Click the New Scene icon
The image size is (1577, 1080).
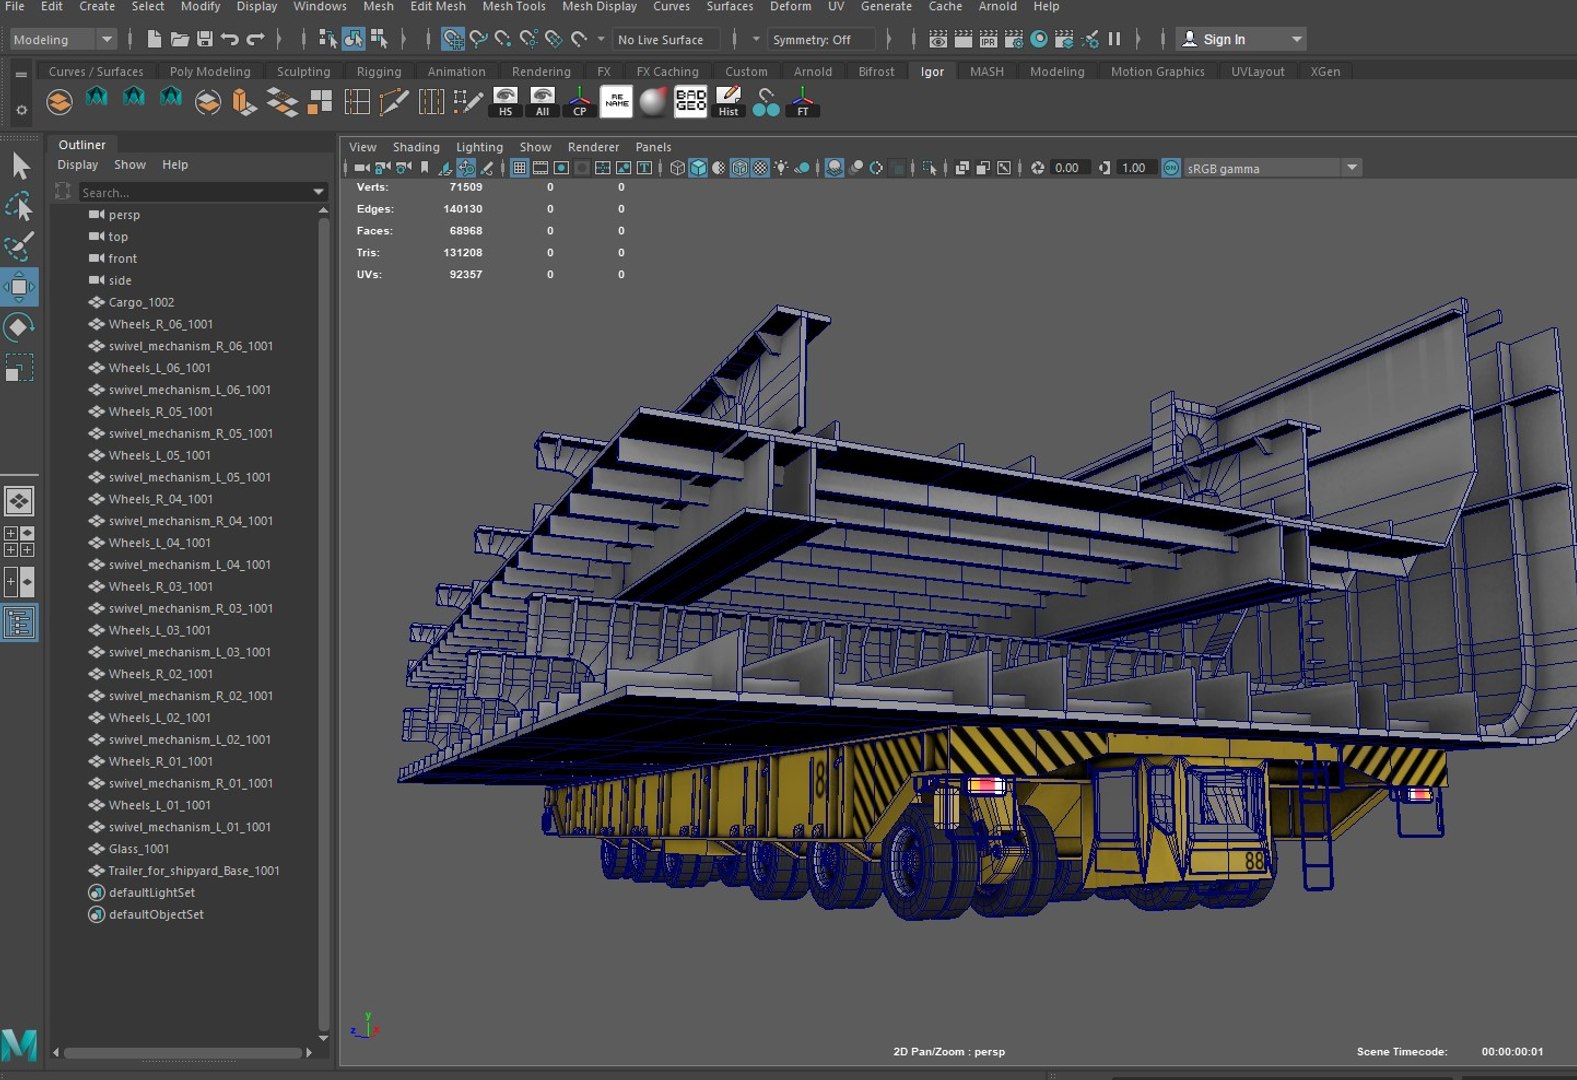click(154, 39)
